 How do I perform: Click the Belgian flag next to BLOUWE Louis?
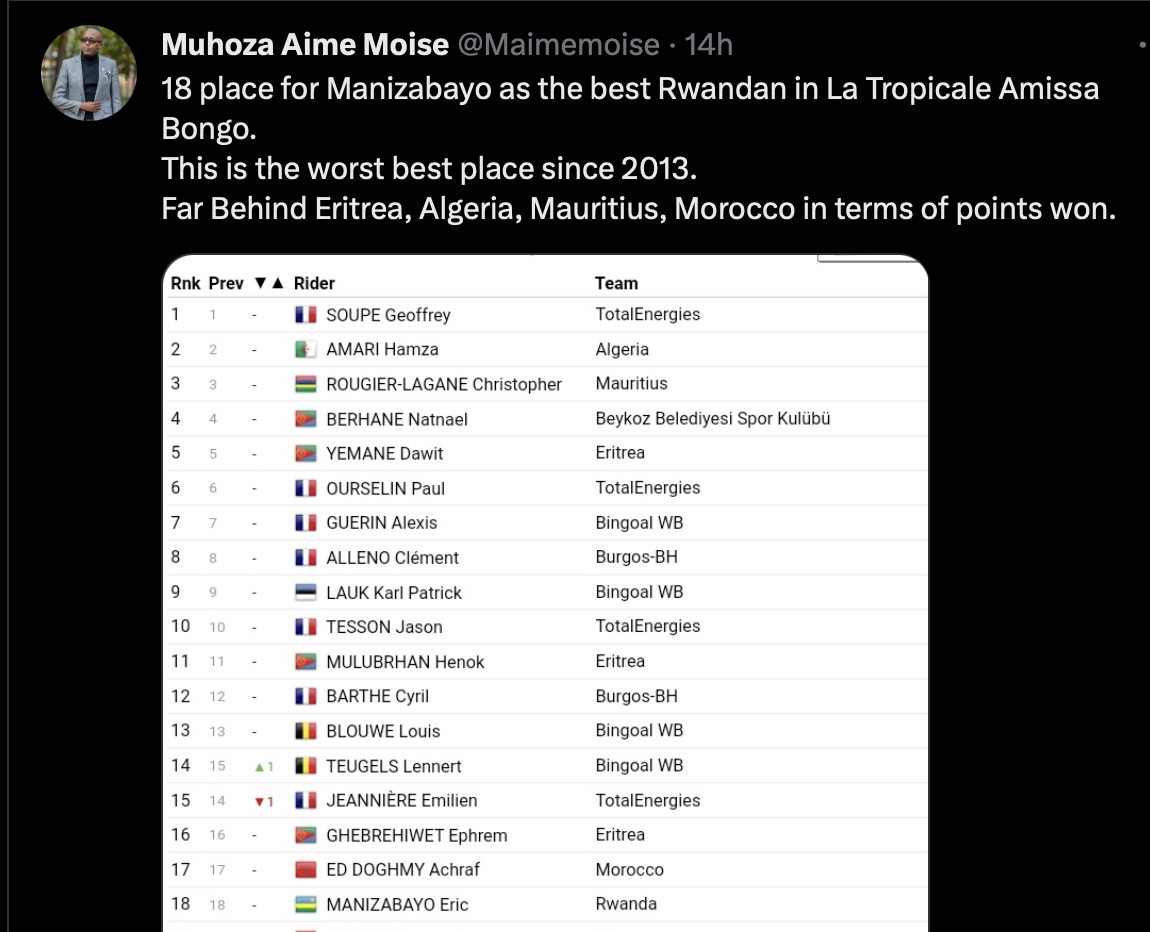(x=306, y=731)
